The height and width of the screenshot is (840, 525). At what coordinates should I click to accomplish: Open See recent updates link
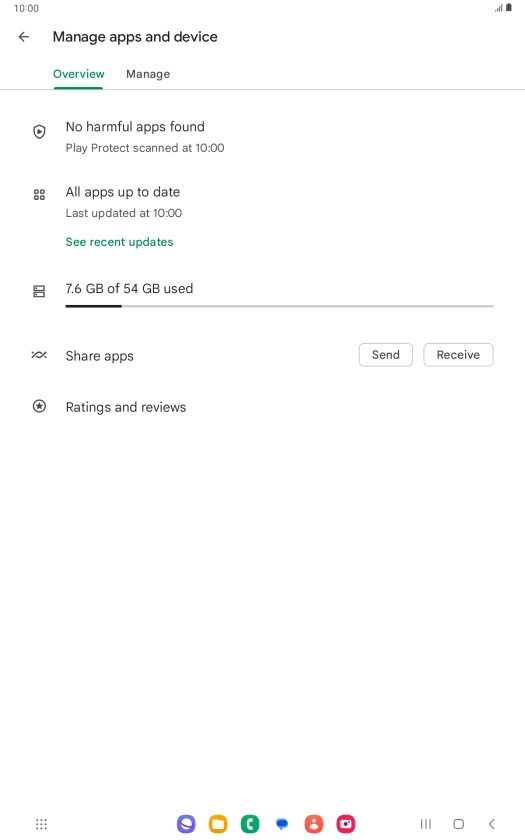coord(119,242)
